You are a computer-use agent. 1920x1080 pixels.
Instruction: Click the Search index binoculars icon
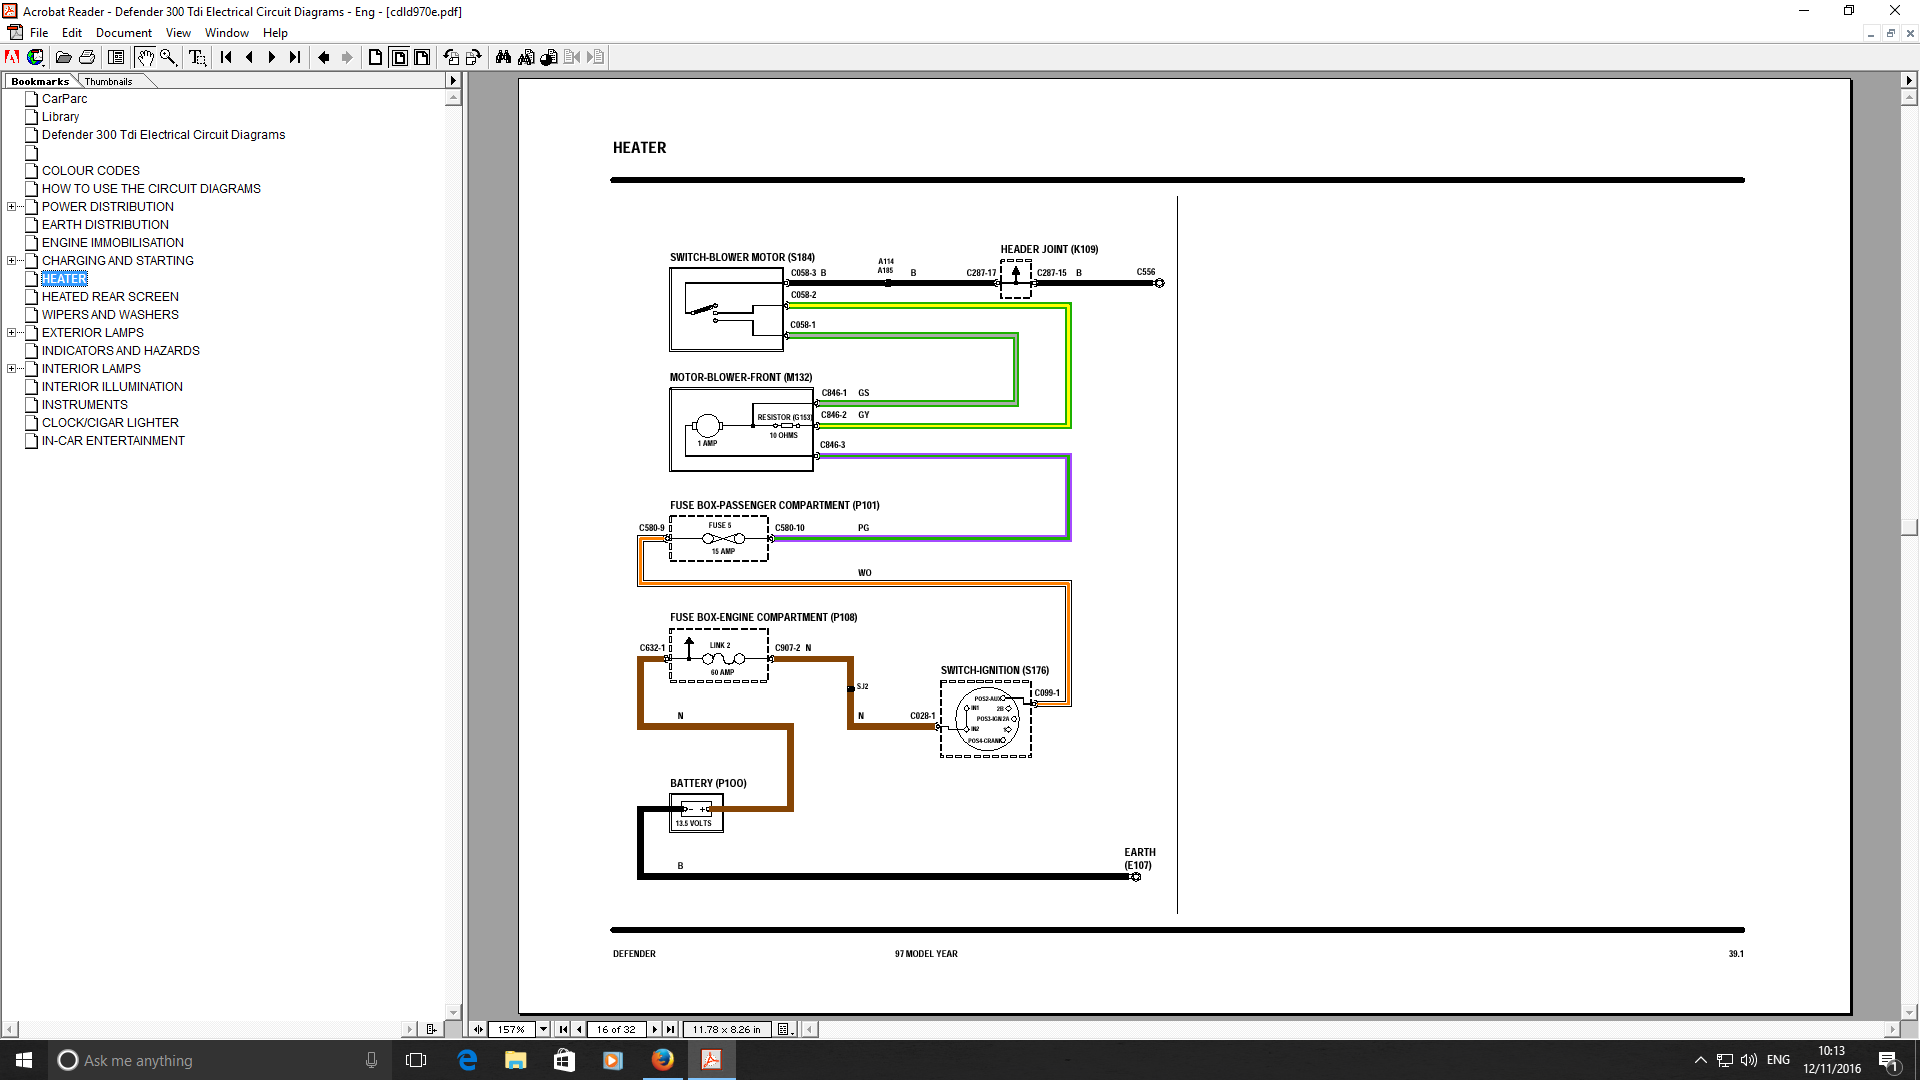click(526, 57)
